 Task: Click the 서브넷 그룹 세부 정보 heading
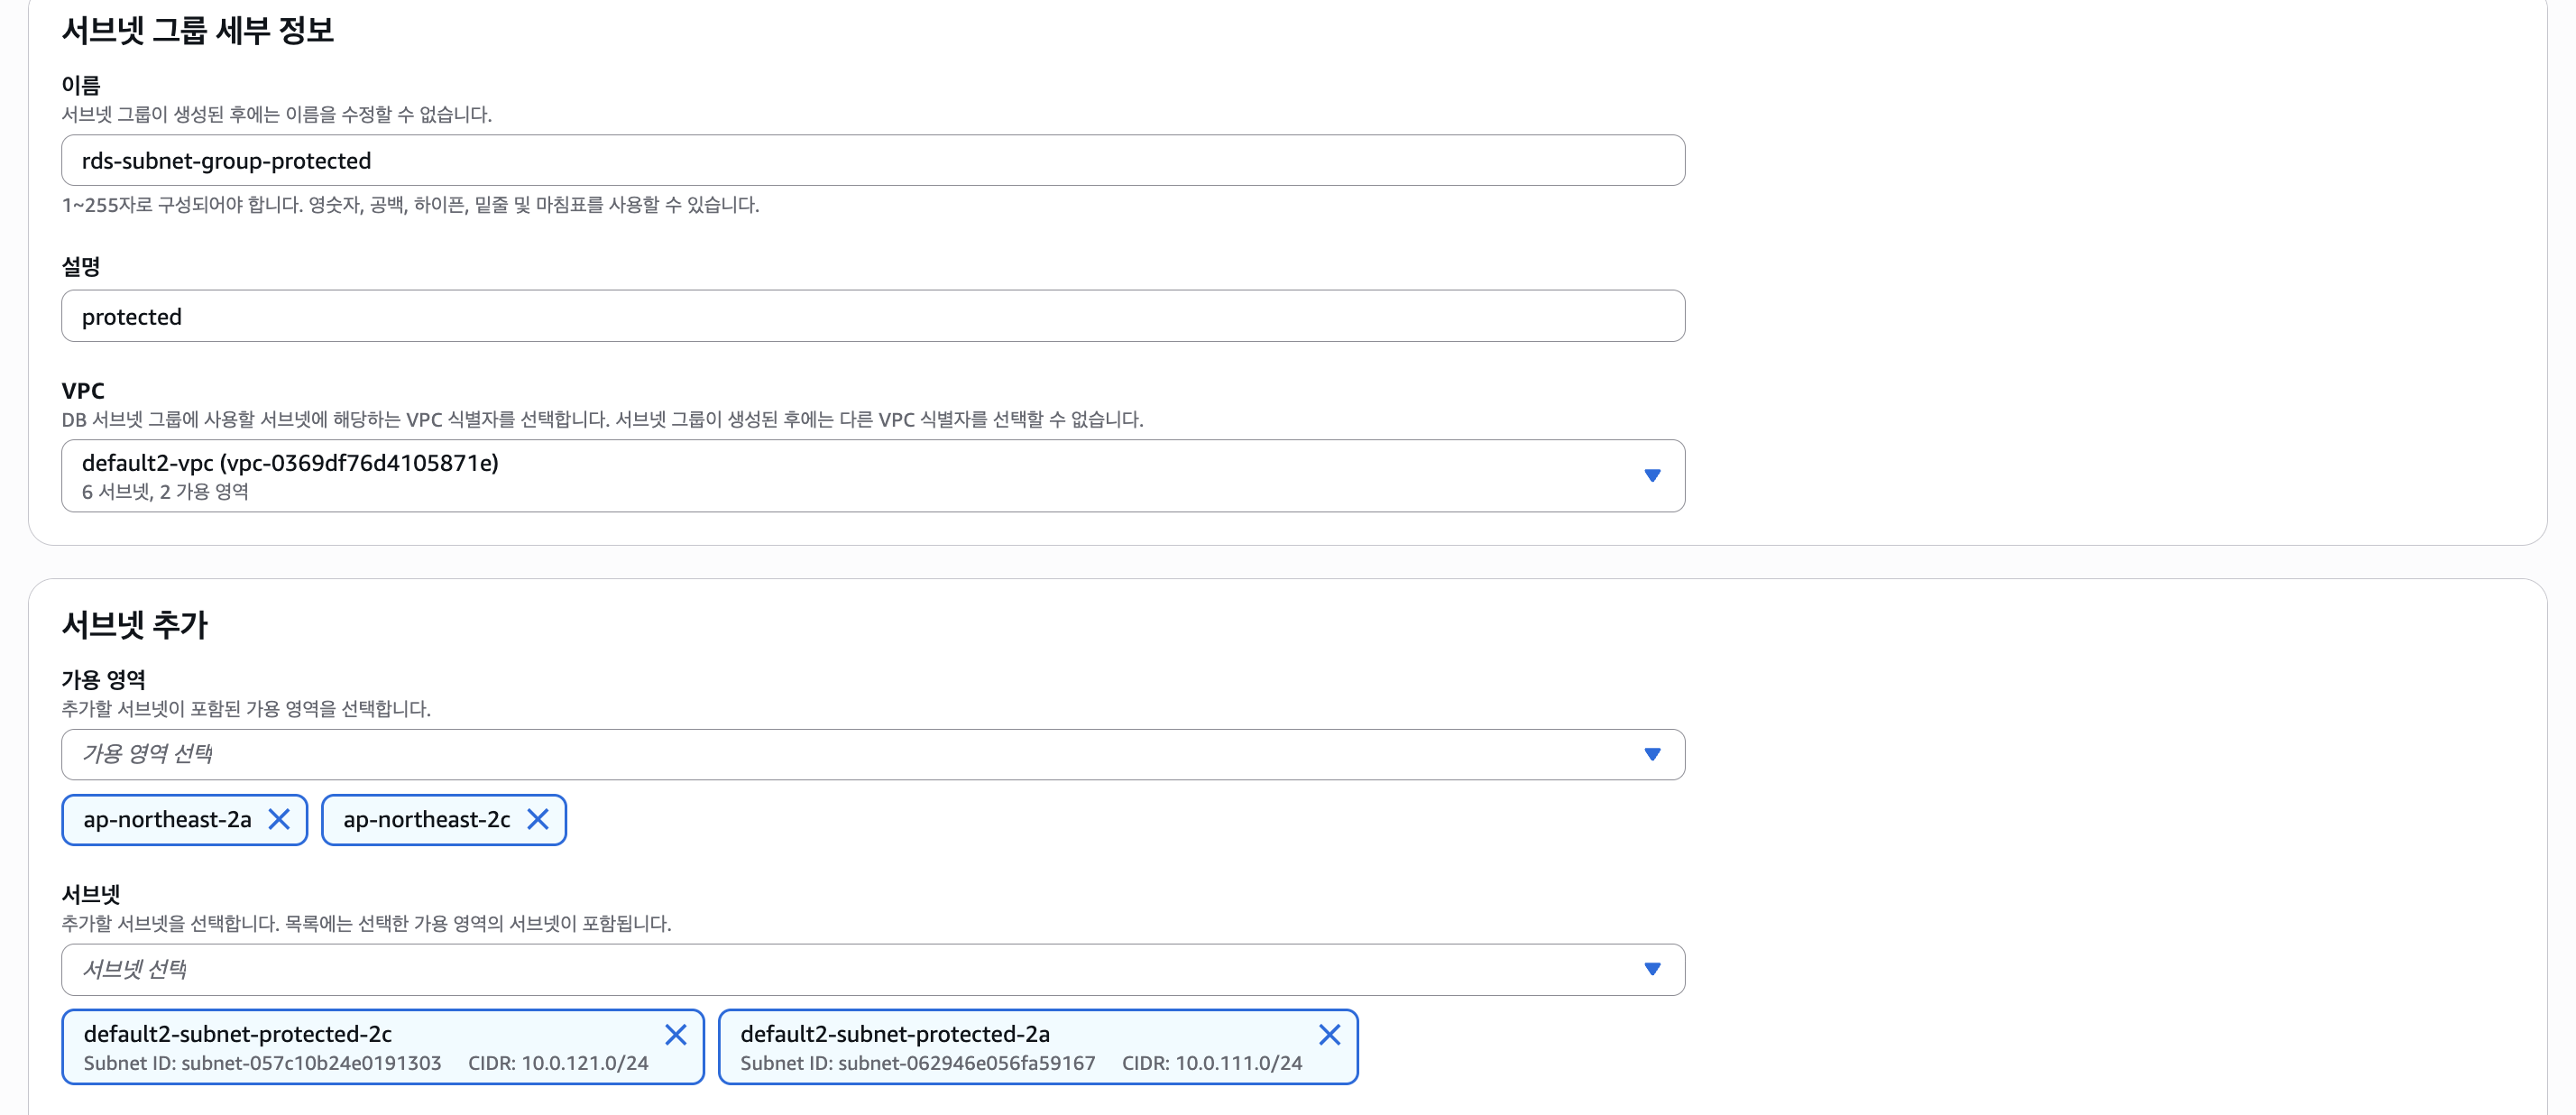pyautogui.click(x=197, y=30)
